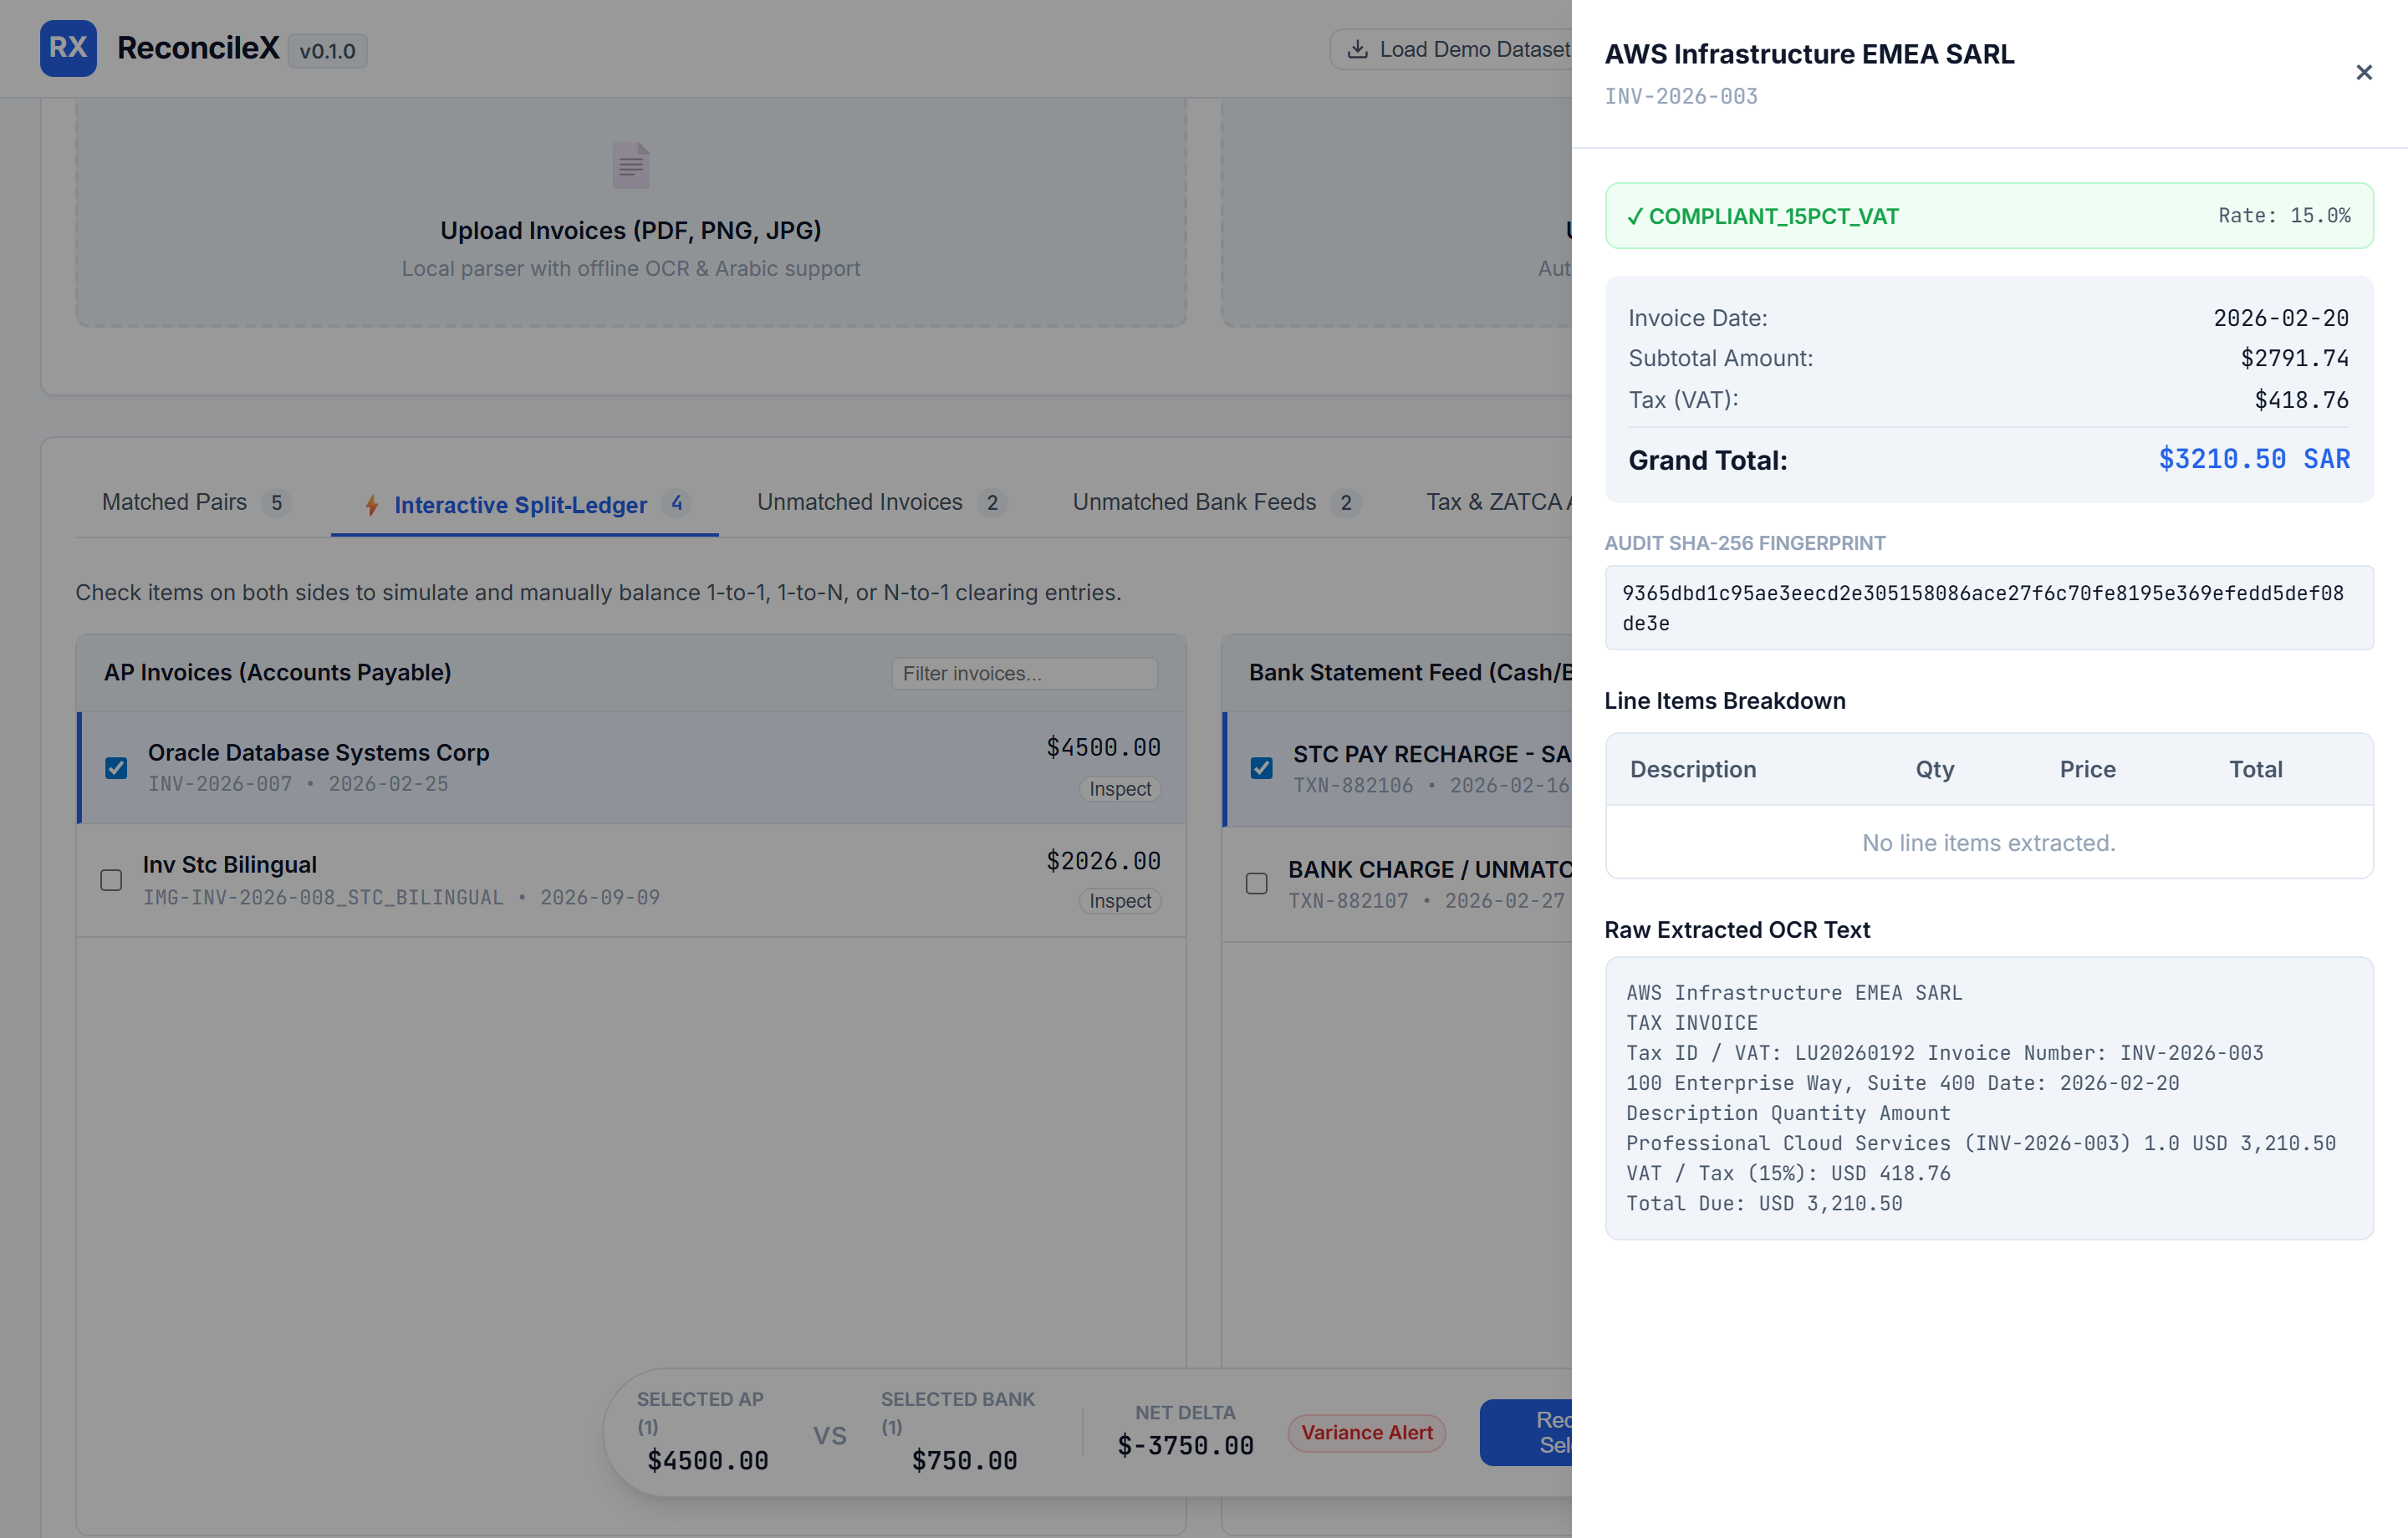Click the Rate: 15.0% label
Viewport: 2408px width, 1538px height.
point(2284,215)
